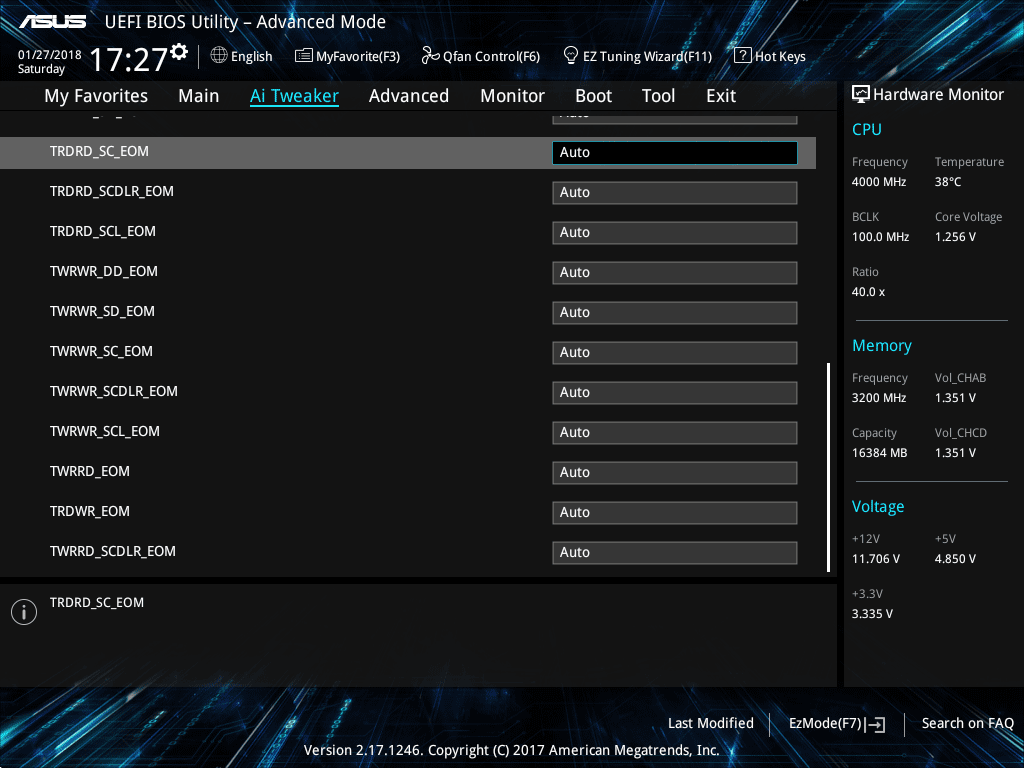Screen dimensions: 1024x768
Task: Select the TWRWR_SCL_EOM row label
Action: coord(104,431)
